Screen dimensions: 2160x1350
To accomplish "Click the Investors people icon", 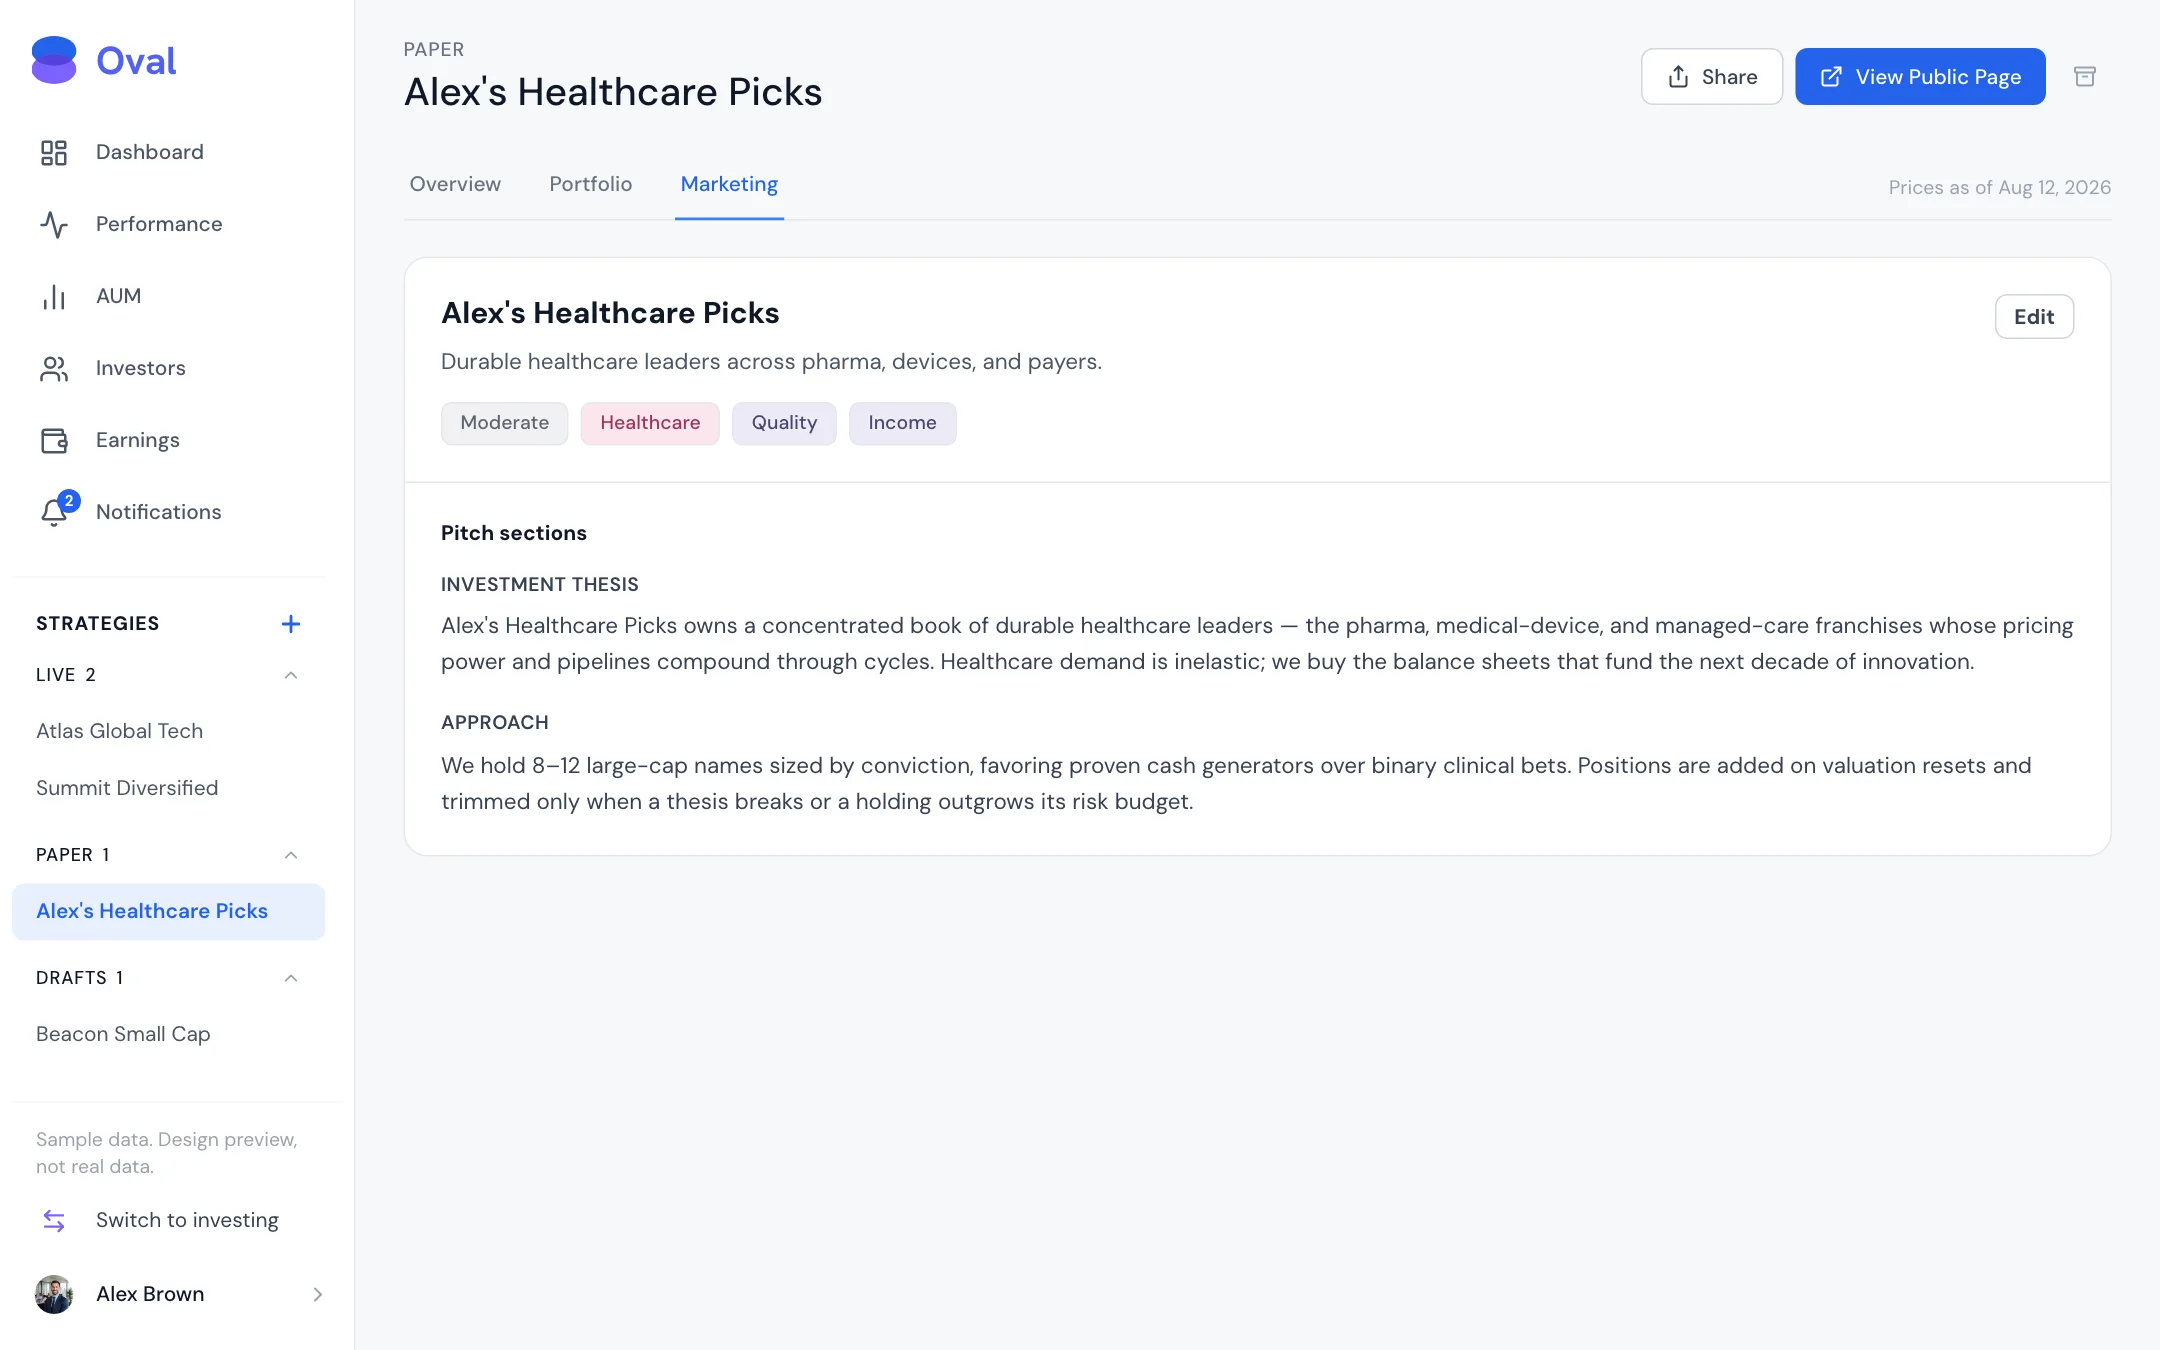I will pyautogui.click(x=54, y=368).
